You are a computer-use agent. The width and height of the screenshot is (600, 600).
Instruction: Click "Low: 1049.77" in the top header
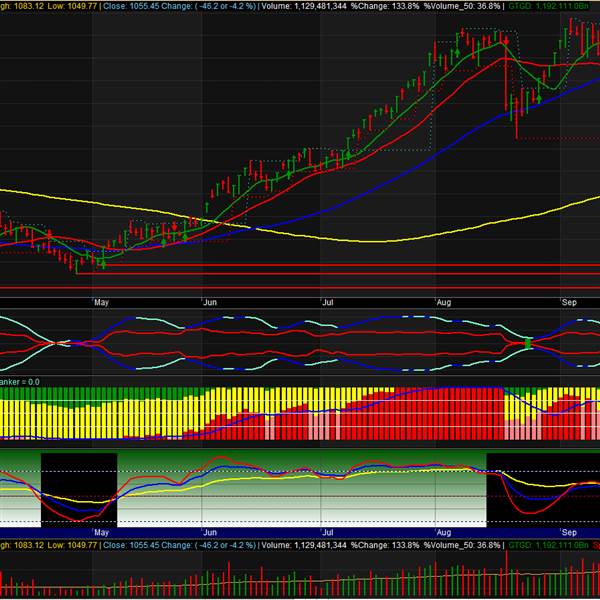coord(72,6)
